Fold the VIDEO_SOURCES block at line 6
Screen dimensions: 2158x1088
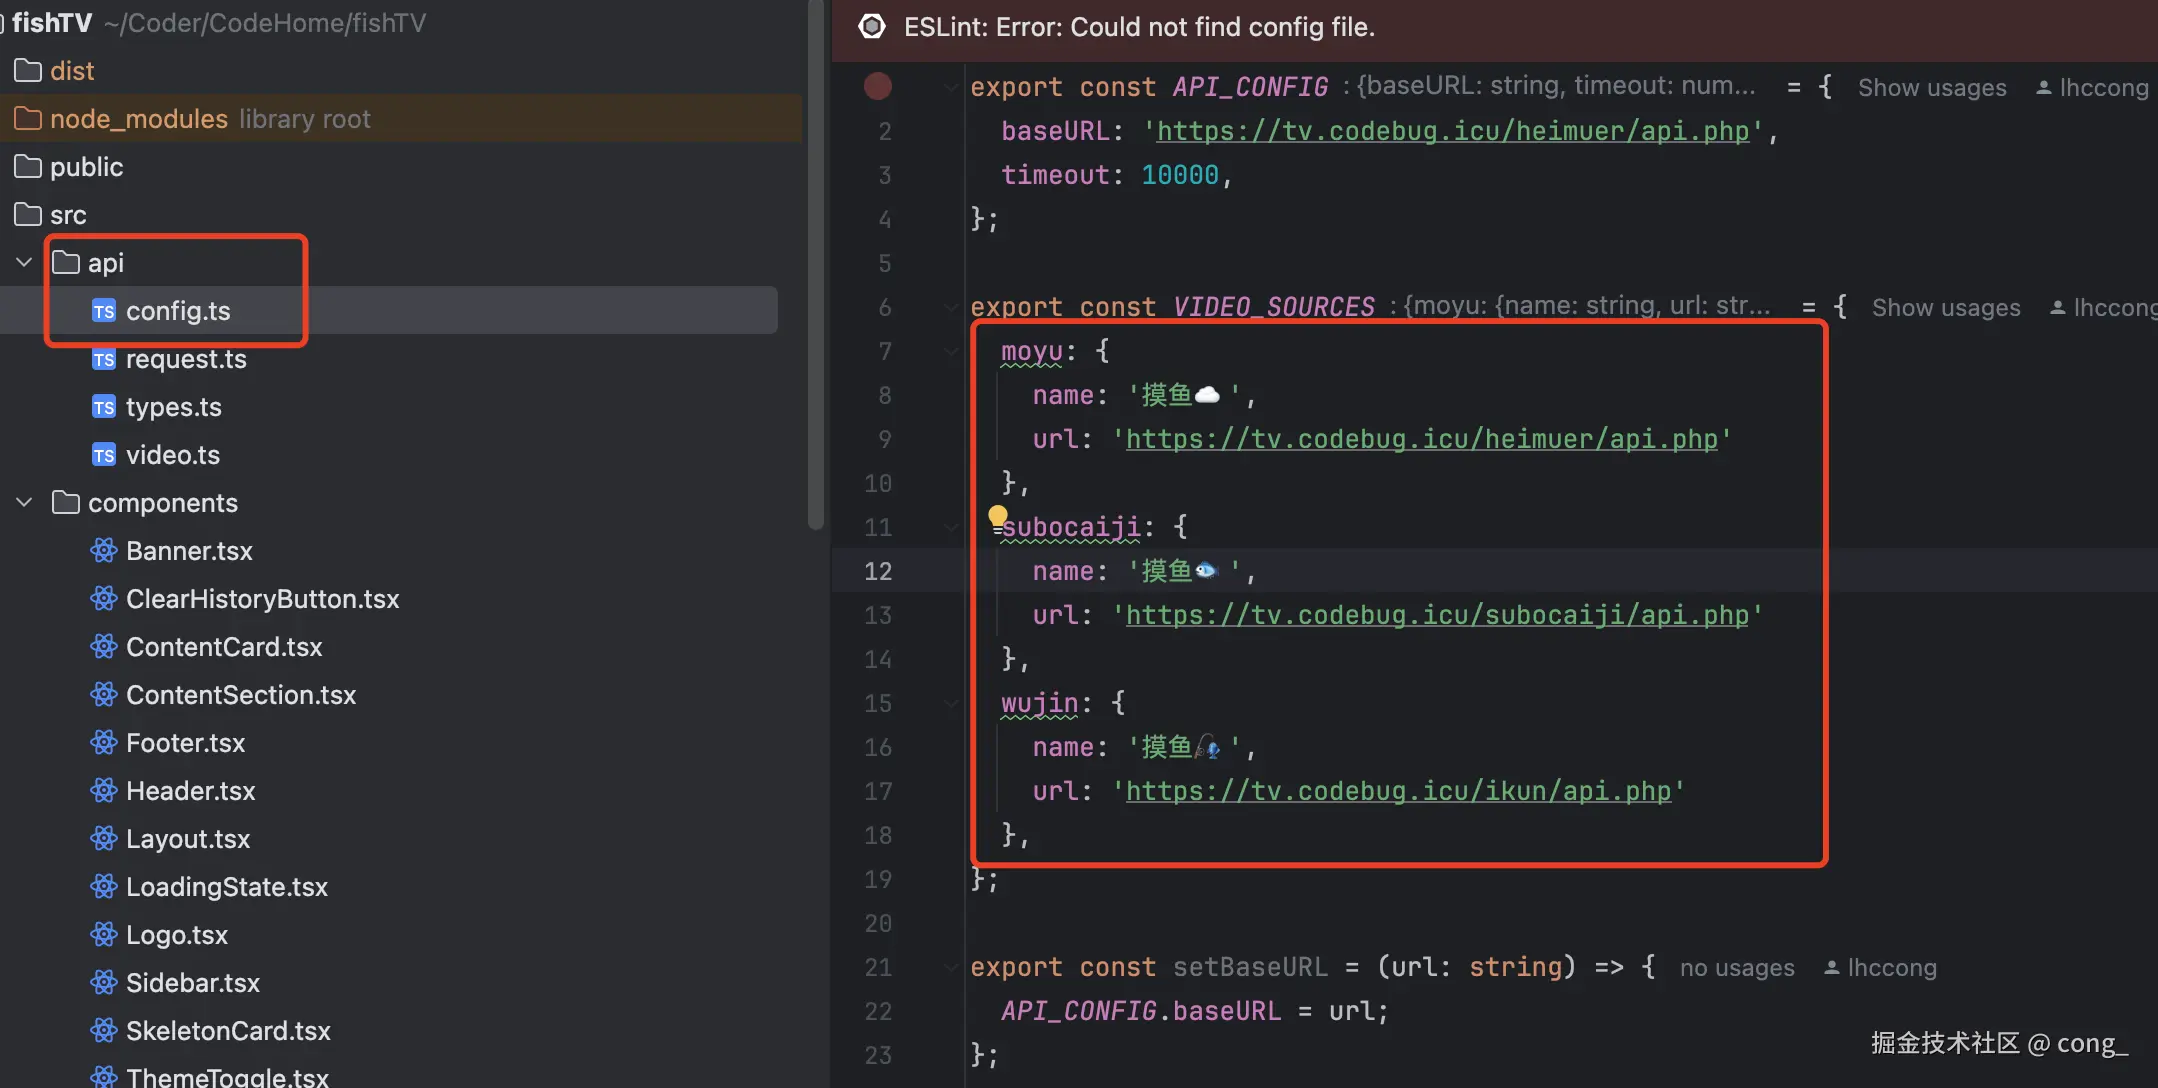coord(951,307)
